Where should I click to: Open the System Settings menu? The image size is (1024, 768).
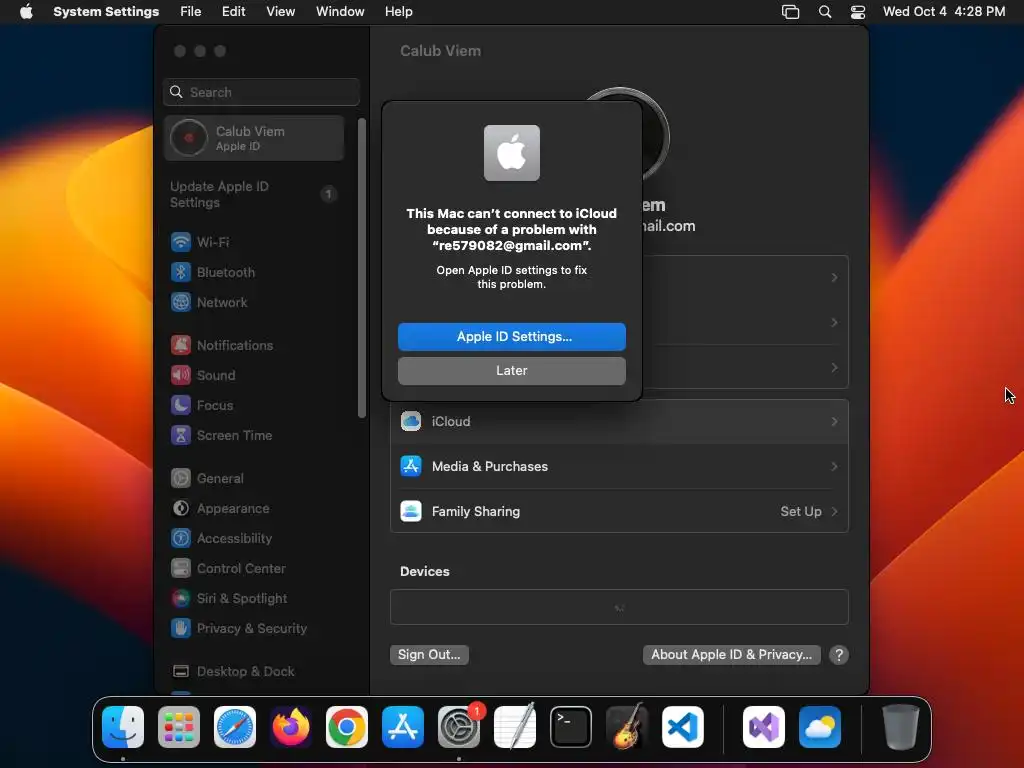point(106,12)
